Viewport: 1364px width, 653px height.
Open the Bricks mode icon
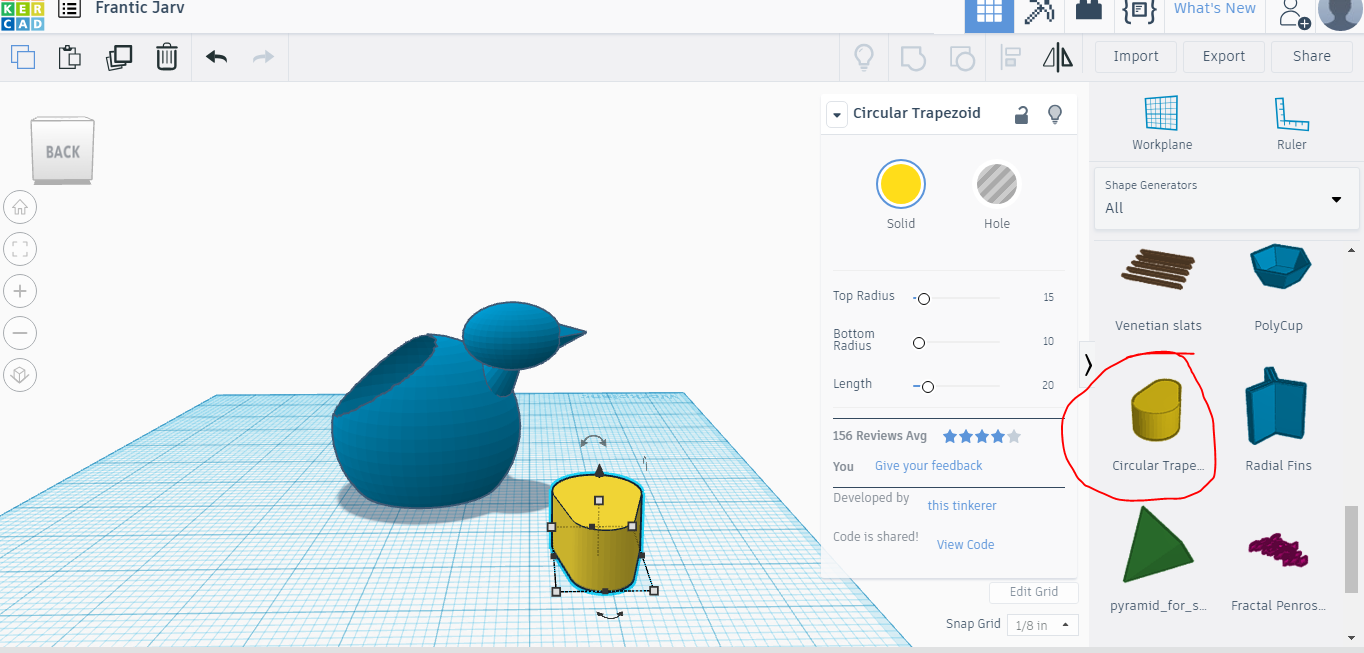click(1089, 10)
